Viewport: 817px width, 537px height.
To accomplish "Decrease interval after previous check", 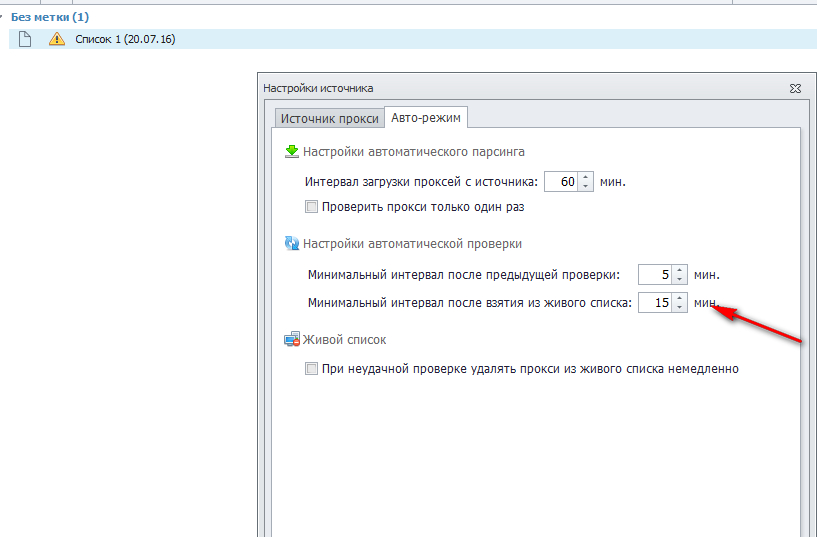I will (679, 279).
